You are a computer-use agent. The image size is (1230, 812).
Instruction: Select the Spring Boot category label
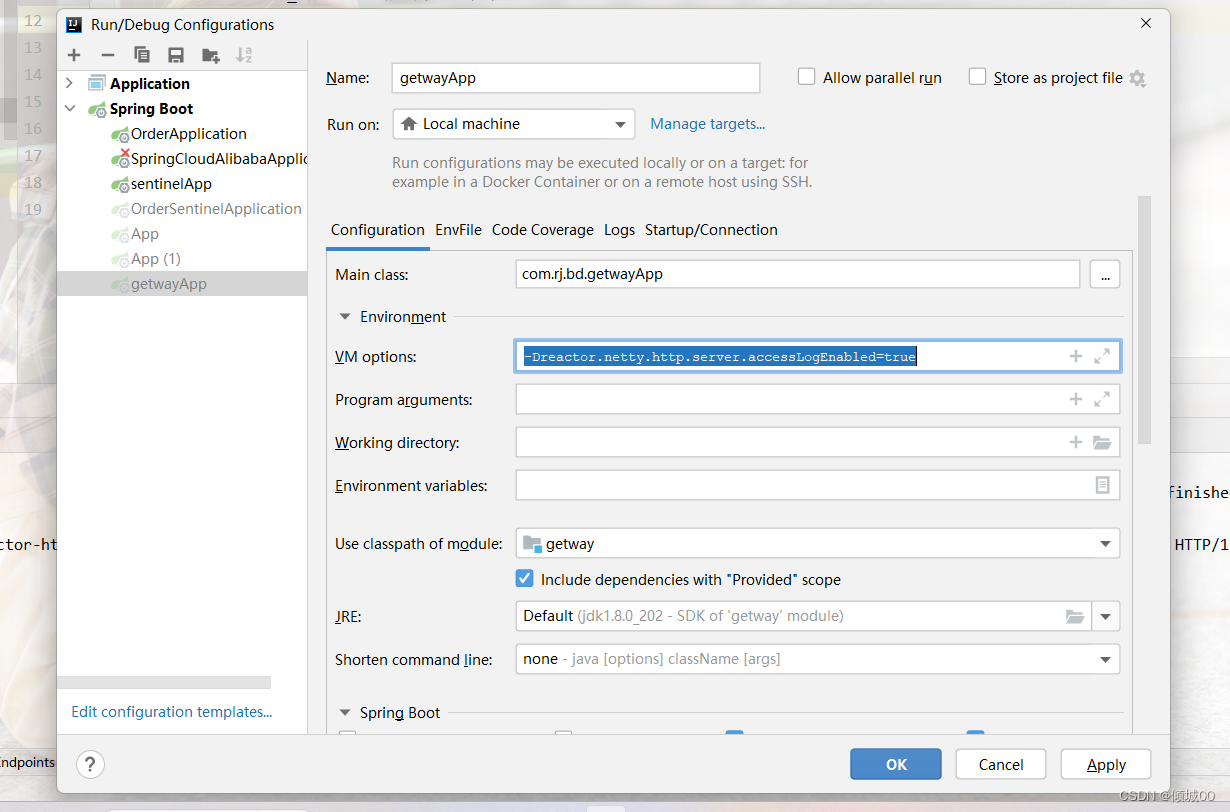tap(152, 109)
